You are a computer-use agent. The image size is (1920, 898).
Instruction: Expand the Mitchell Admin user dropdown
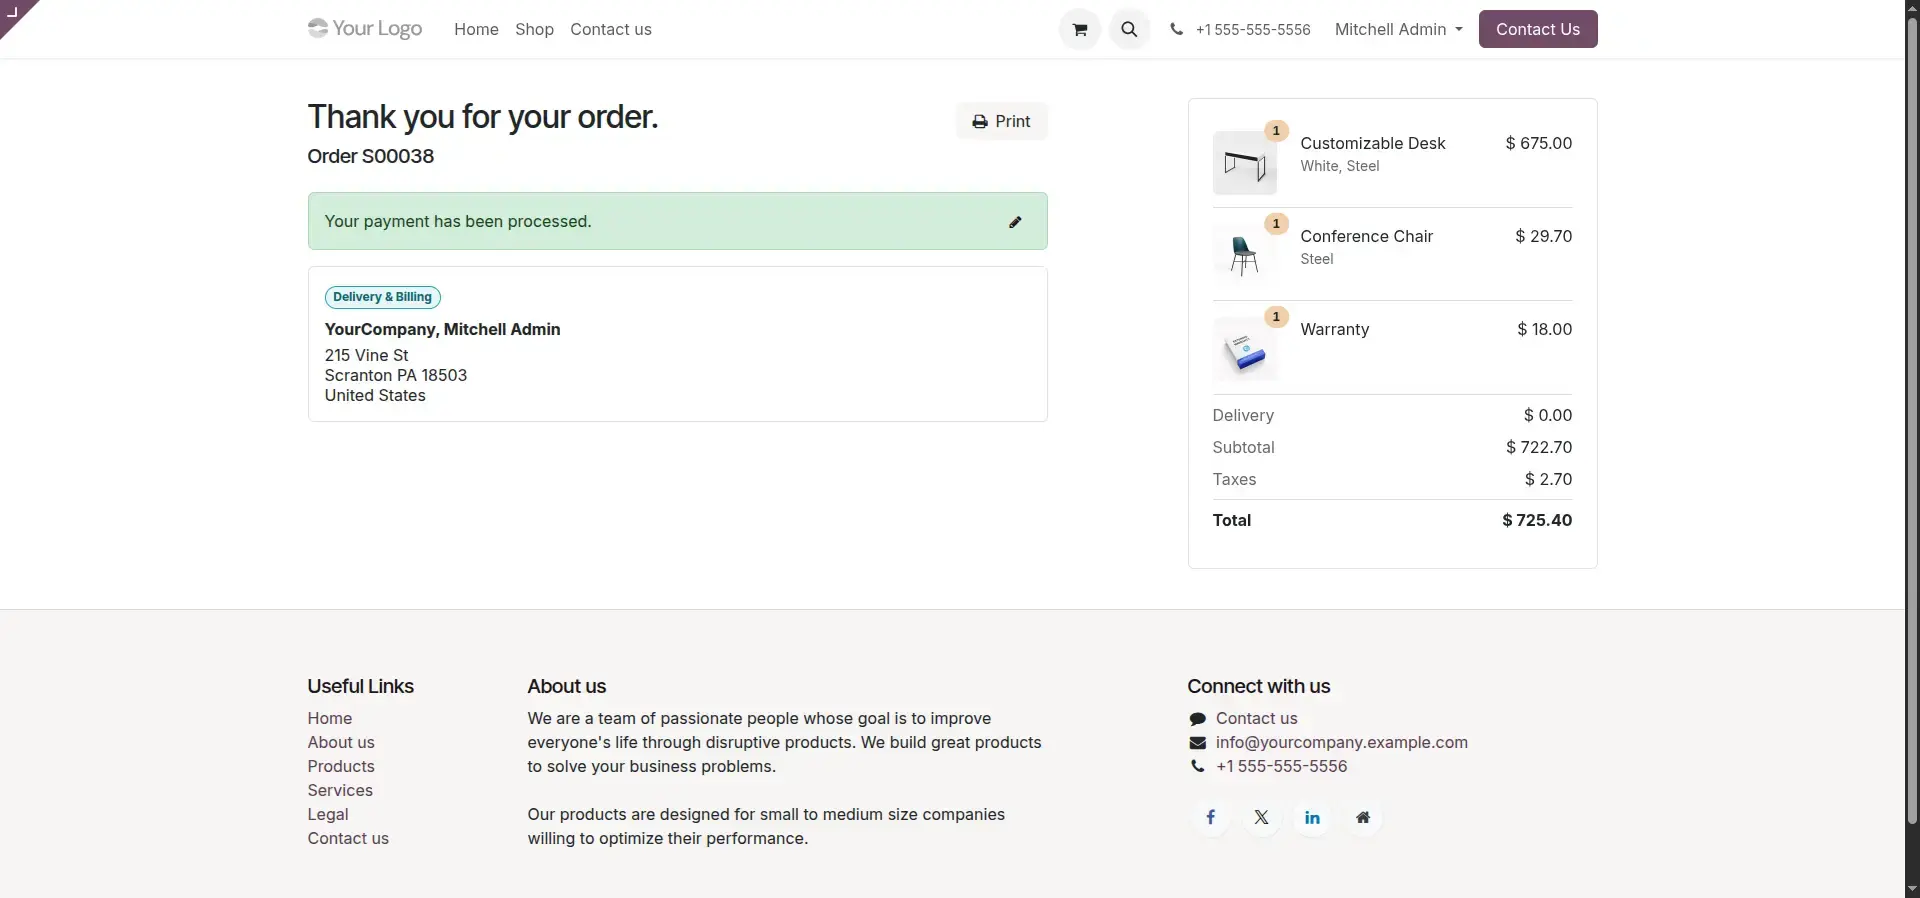pyautogui.click(x=1398, y=29)
